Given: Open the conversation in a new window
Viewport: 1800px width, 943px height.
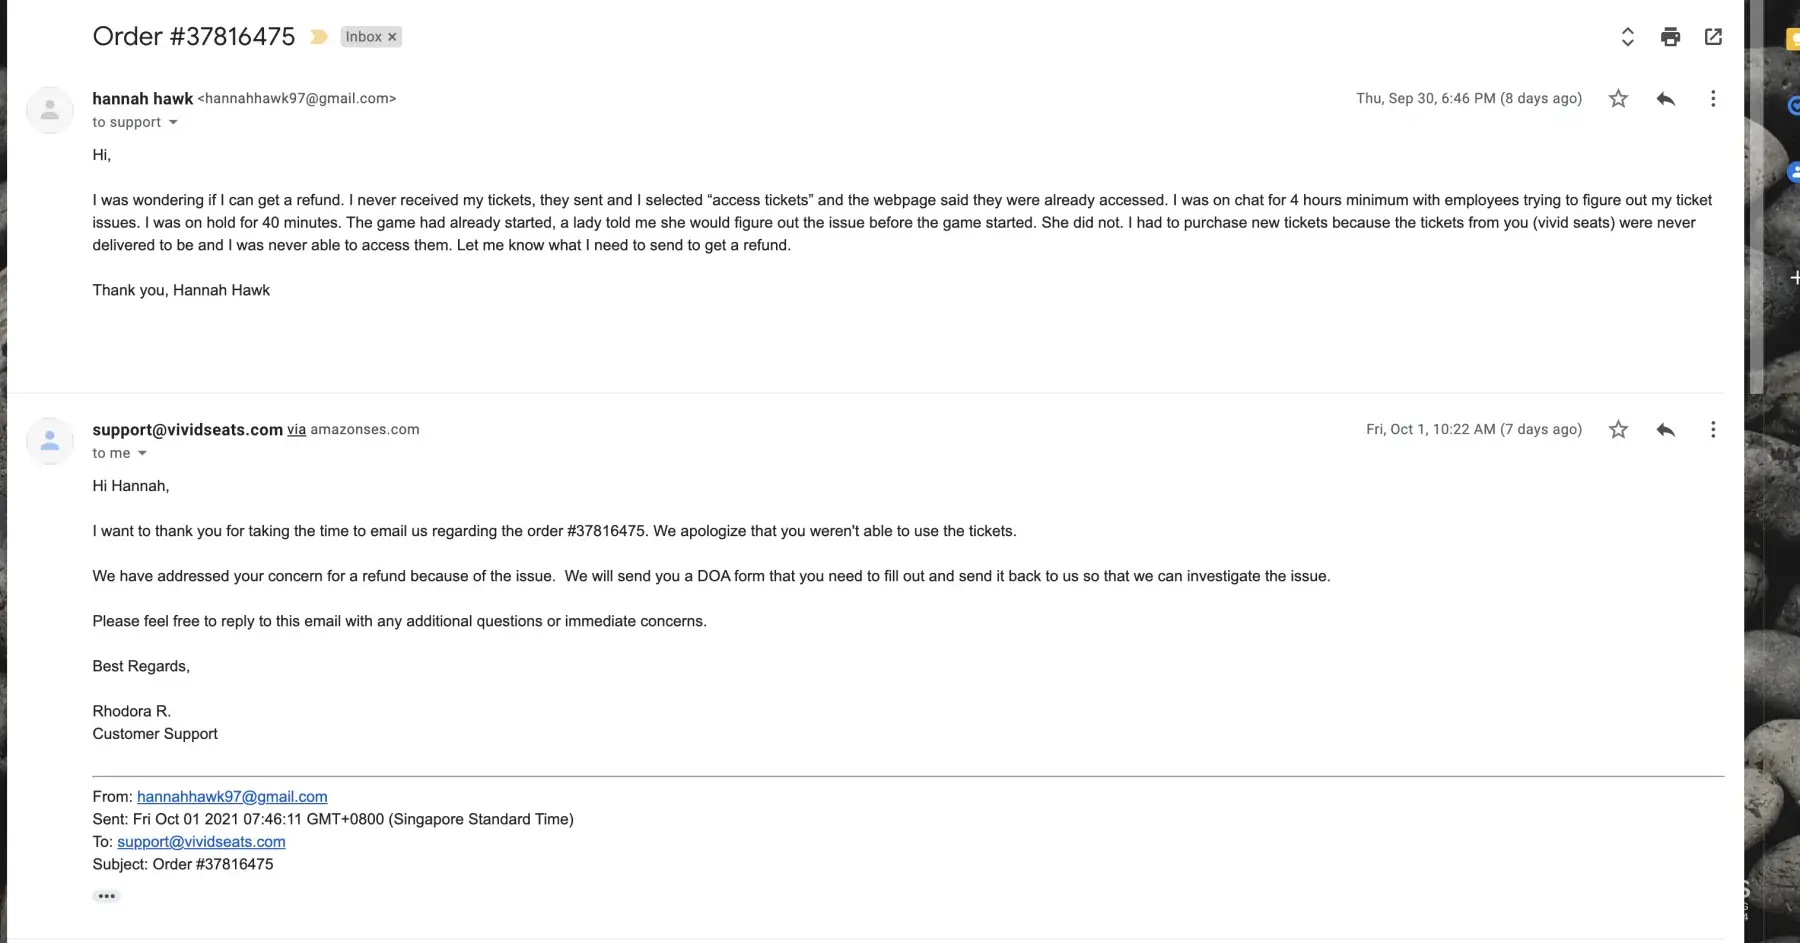Looking at the screenshot, I should pyautogui.click(x=1713, y=37).
